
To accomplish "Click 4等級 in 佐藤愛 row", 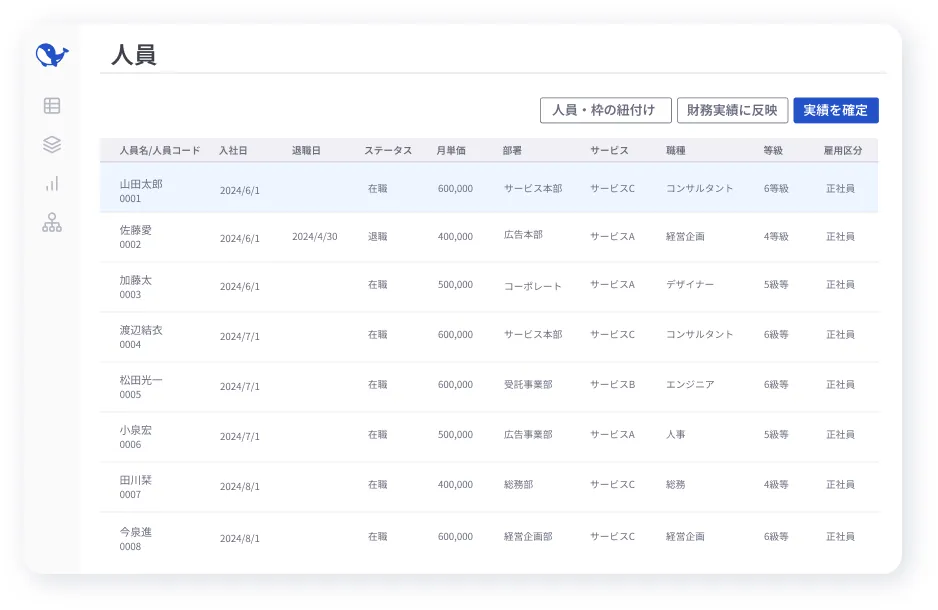I will point(776,237).
